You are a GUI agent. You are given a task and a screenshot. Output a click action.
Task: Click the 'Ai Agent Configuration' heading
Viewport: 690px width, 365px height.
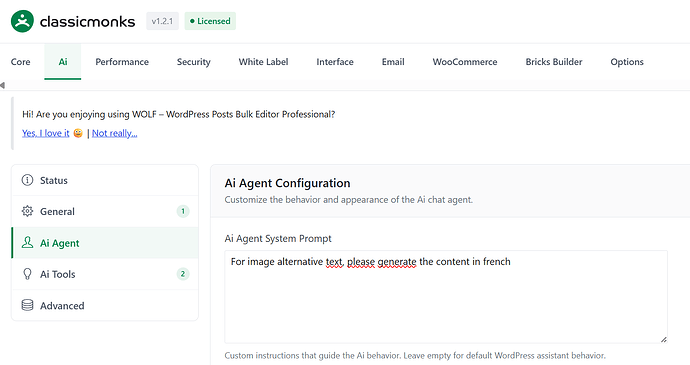(x=287, y=183)
